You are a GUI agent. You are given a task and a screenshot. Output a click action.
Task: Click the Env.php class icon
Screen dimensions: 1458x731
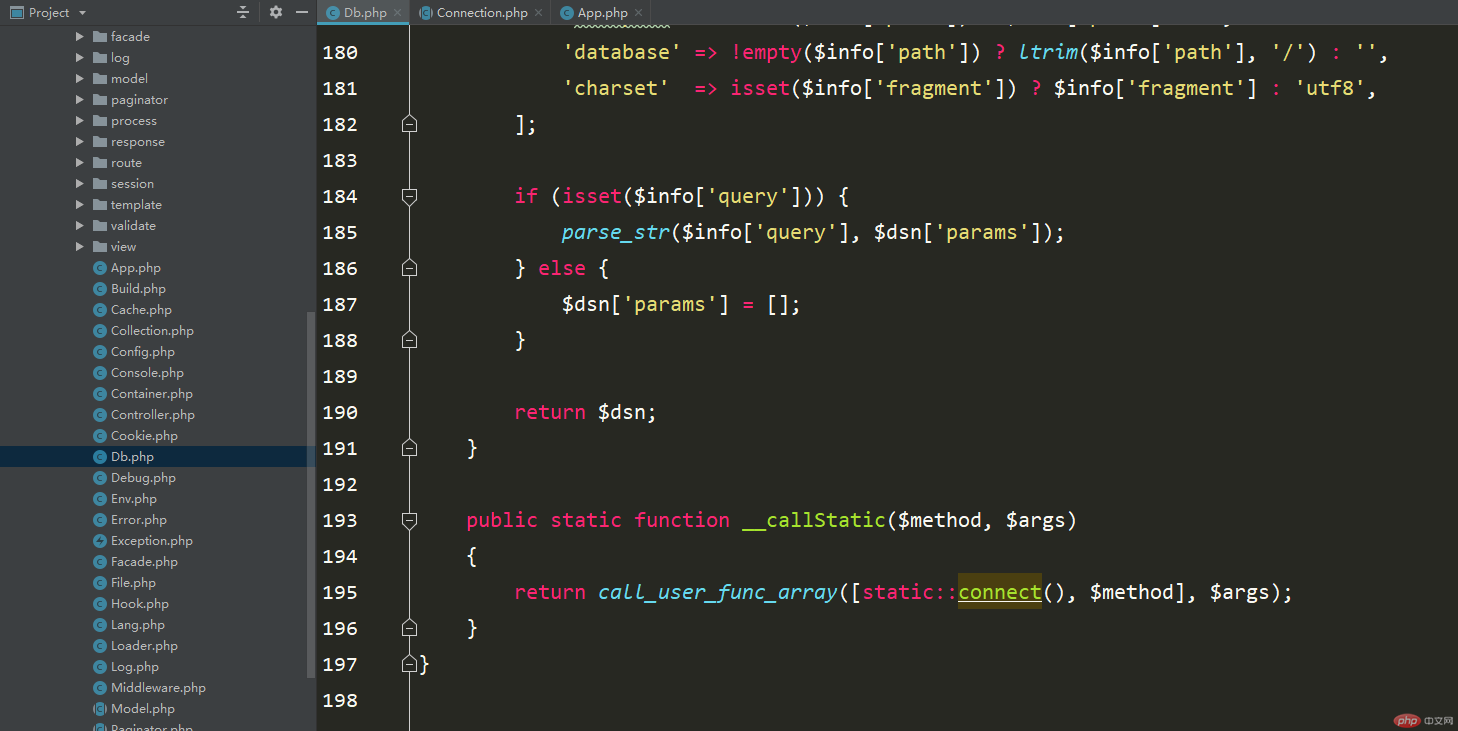[100, 499]
